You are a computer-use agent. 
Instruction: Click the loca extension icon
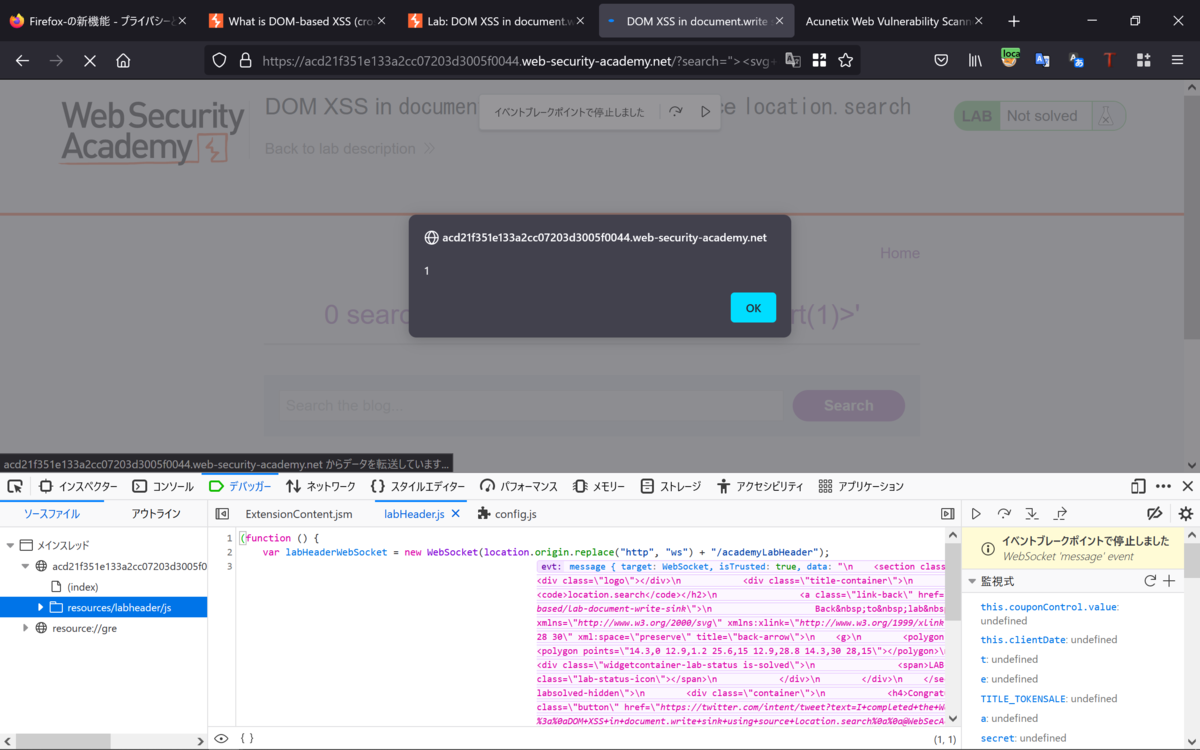[1010, 59]
